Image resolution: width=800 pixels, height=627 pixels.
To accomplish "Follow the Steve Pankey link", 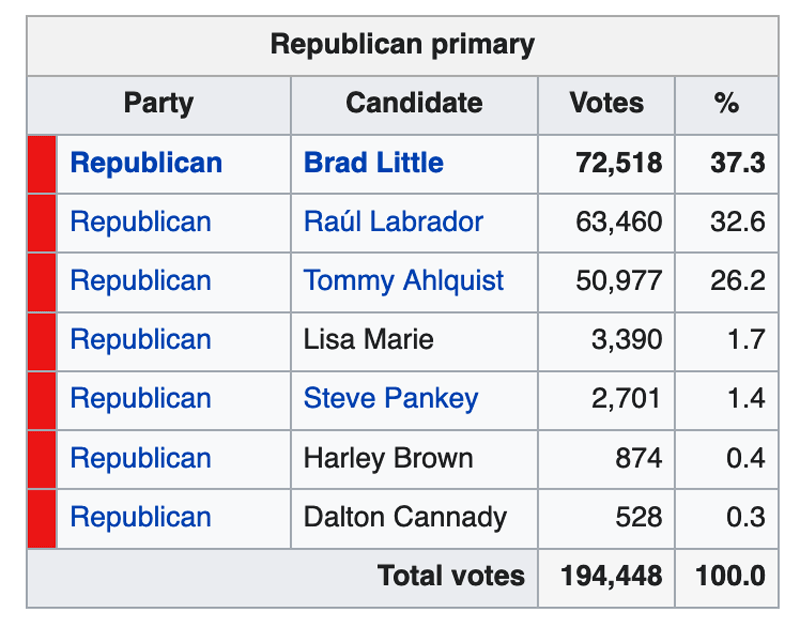I will click(x=390, y=399).
